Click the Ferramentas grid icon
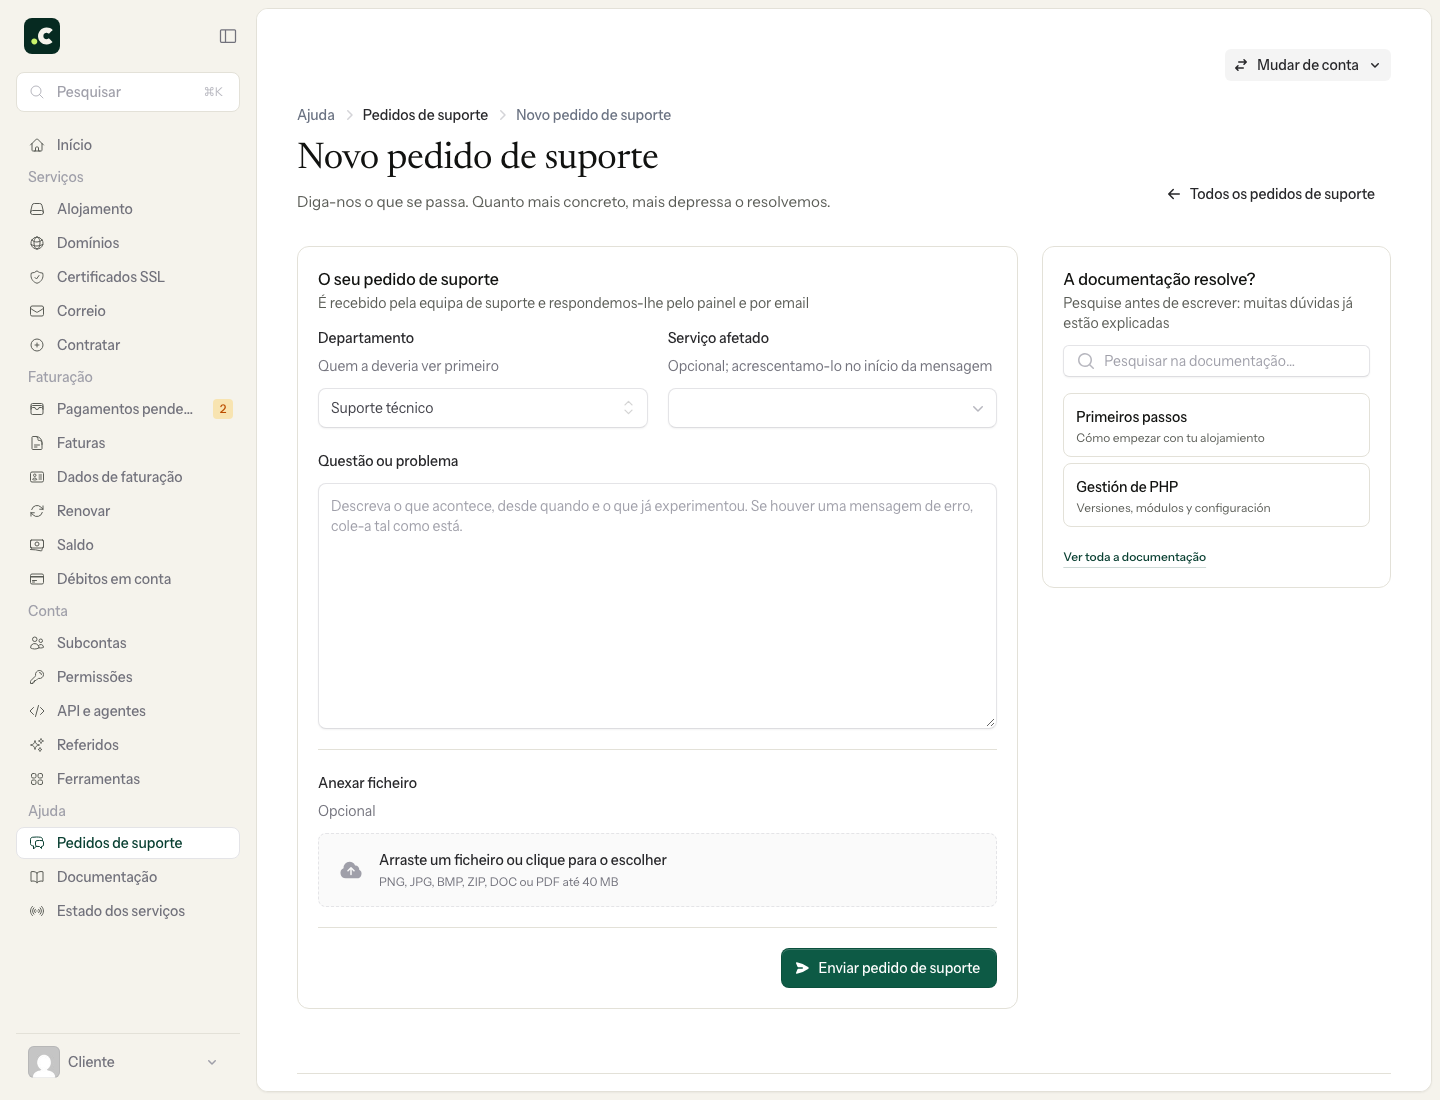This screenshot has width=1440, height=1100. coord(37,779)
